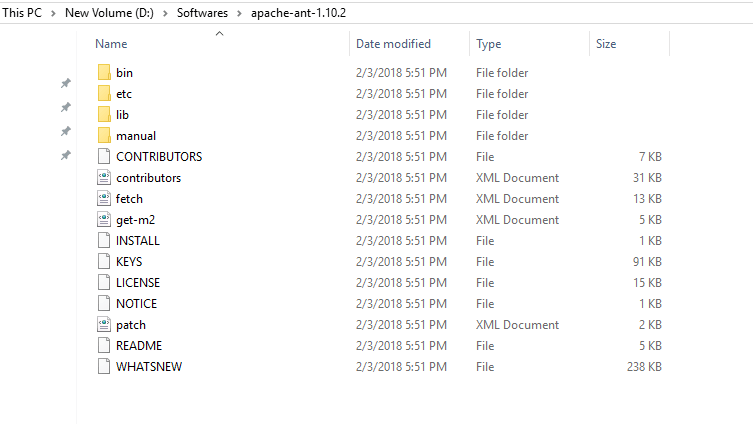Click the first pin icon in sidebar
The height and width of the screenshot is (424, 753).
tap(66, 84)
